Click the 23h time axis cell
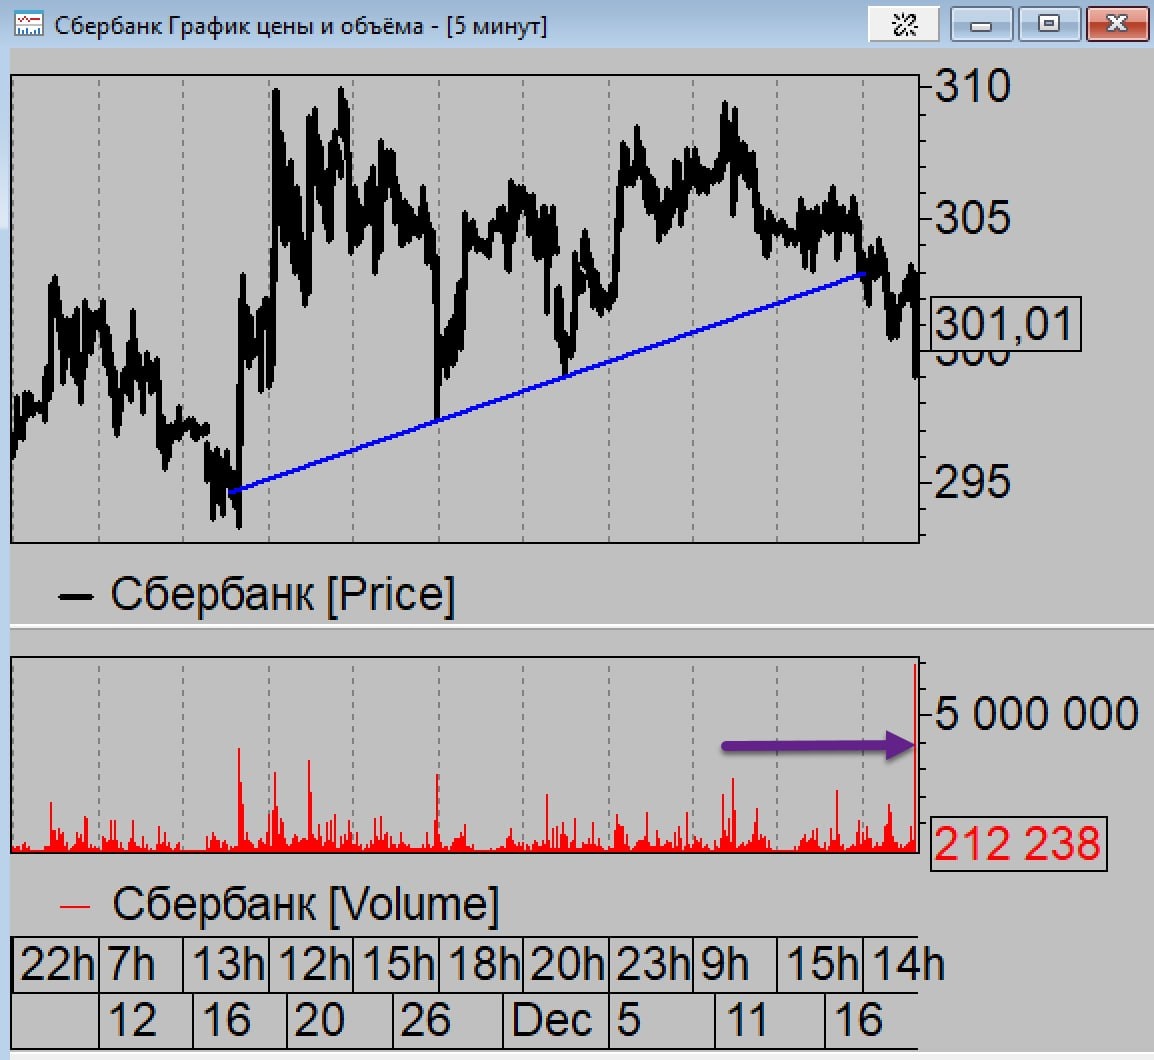 click(x=651, y=964)
